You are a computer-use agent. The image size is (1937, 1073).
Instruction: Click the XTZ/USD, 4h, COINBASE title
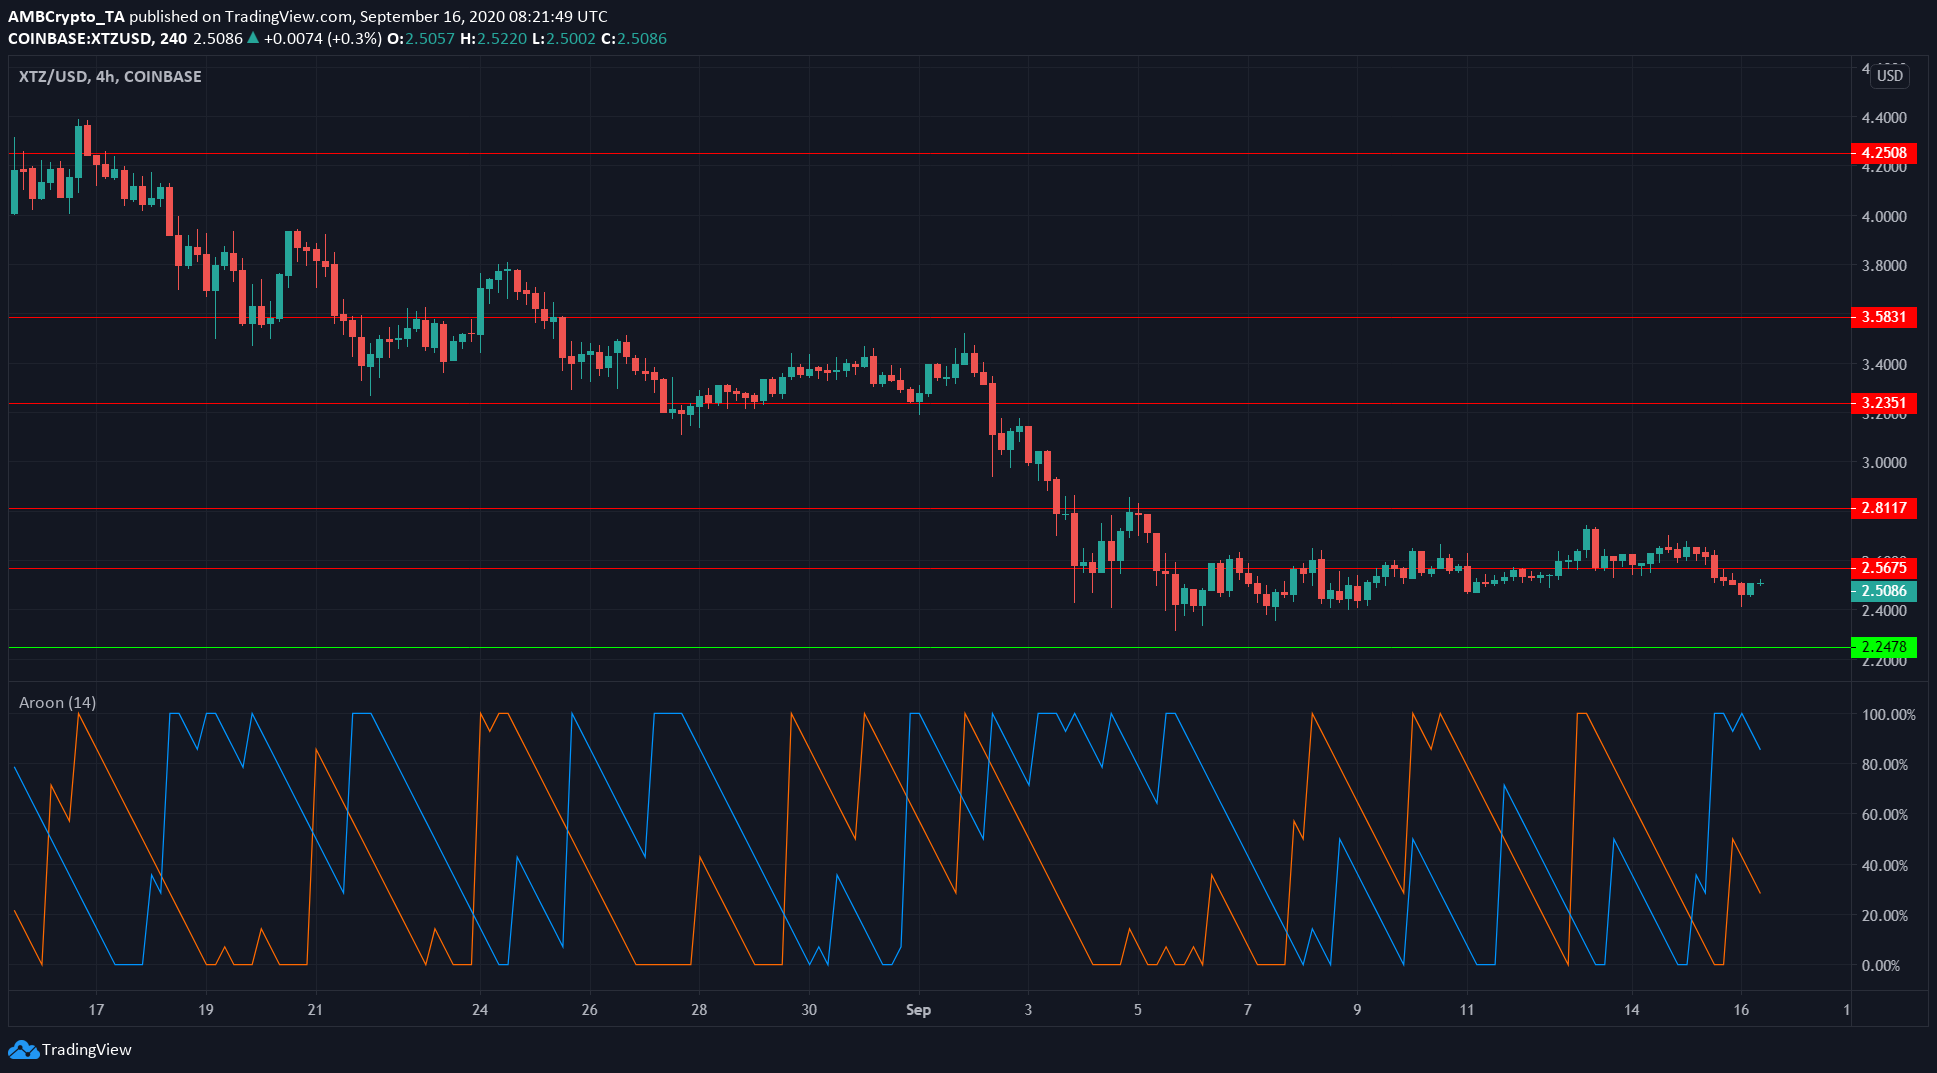110,76
